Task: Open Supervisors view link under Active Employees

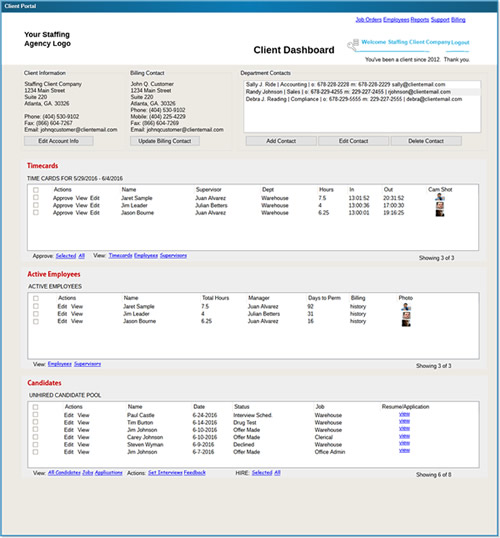Action: [88, 364]
